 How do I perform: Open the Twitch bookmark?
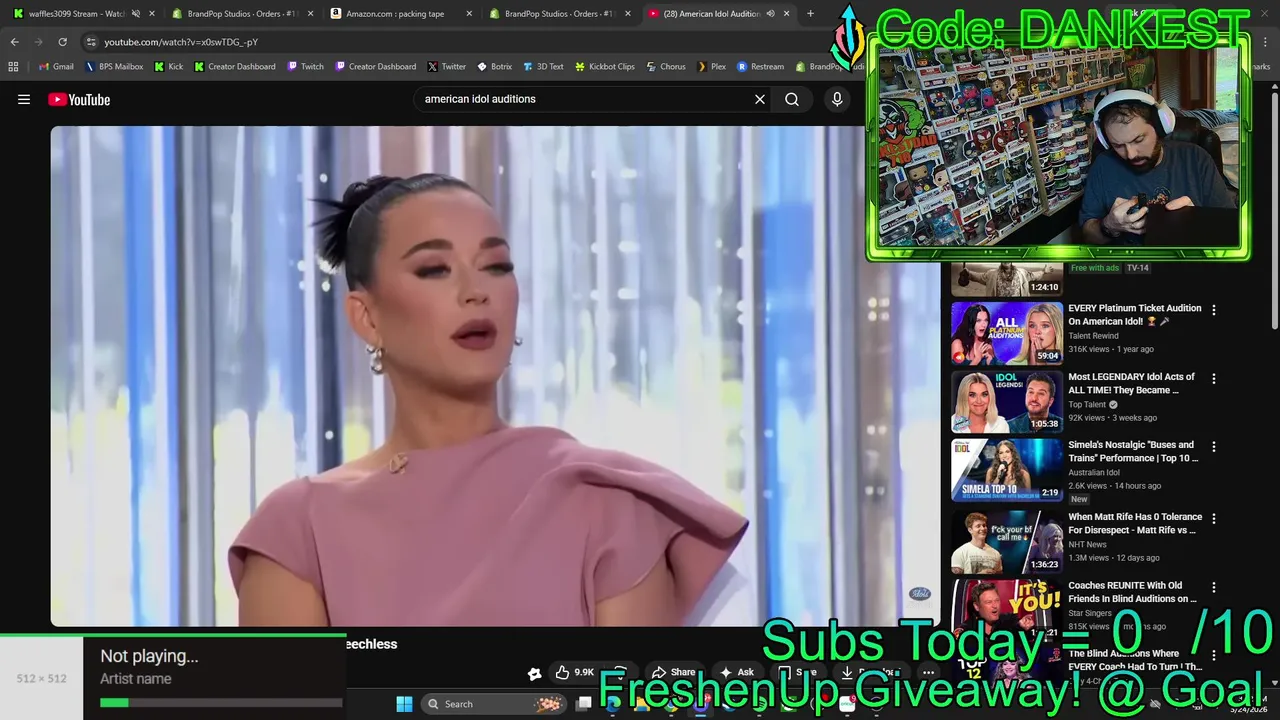click(306, 66)
